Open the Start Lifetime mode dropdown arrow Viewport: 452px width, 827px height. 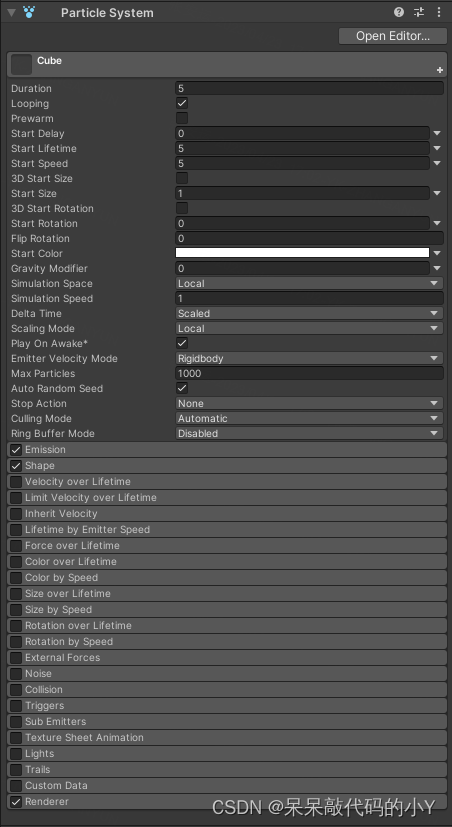click(437, 148)
